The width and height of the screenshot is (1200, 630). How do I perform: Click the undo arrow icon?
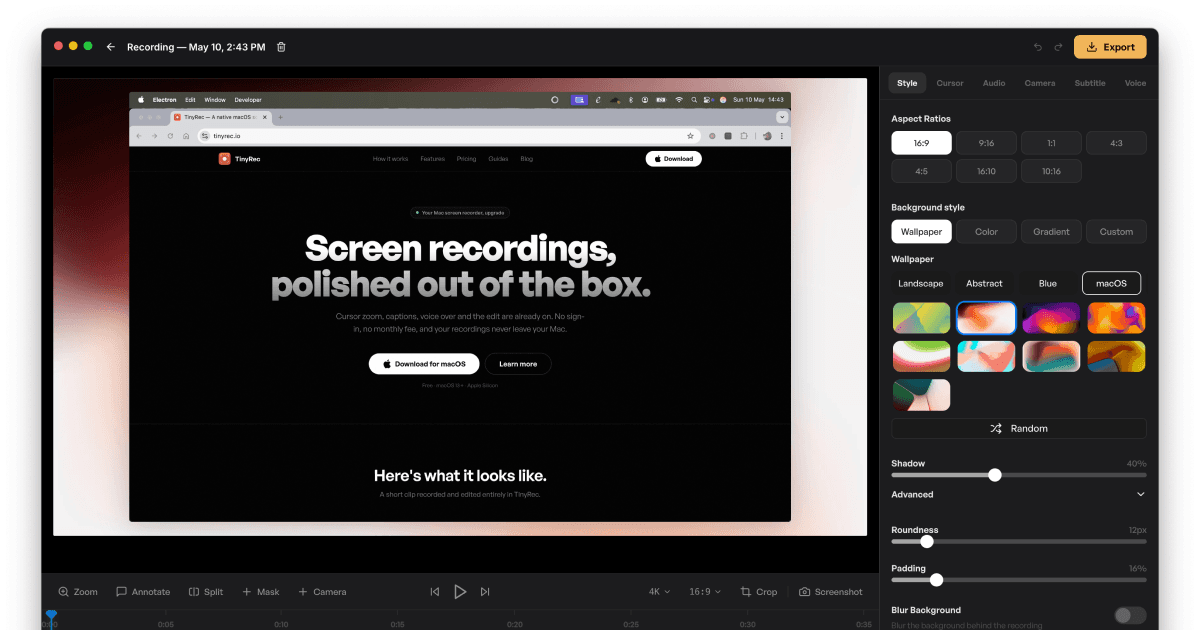pos(1037,47)
